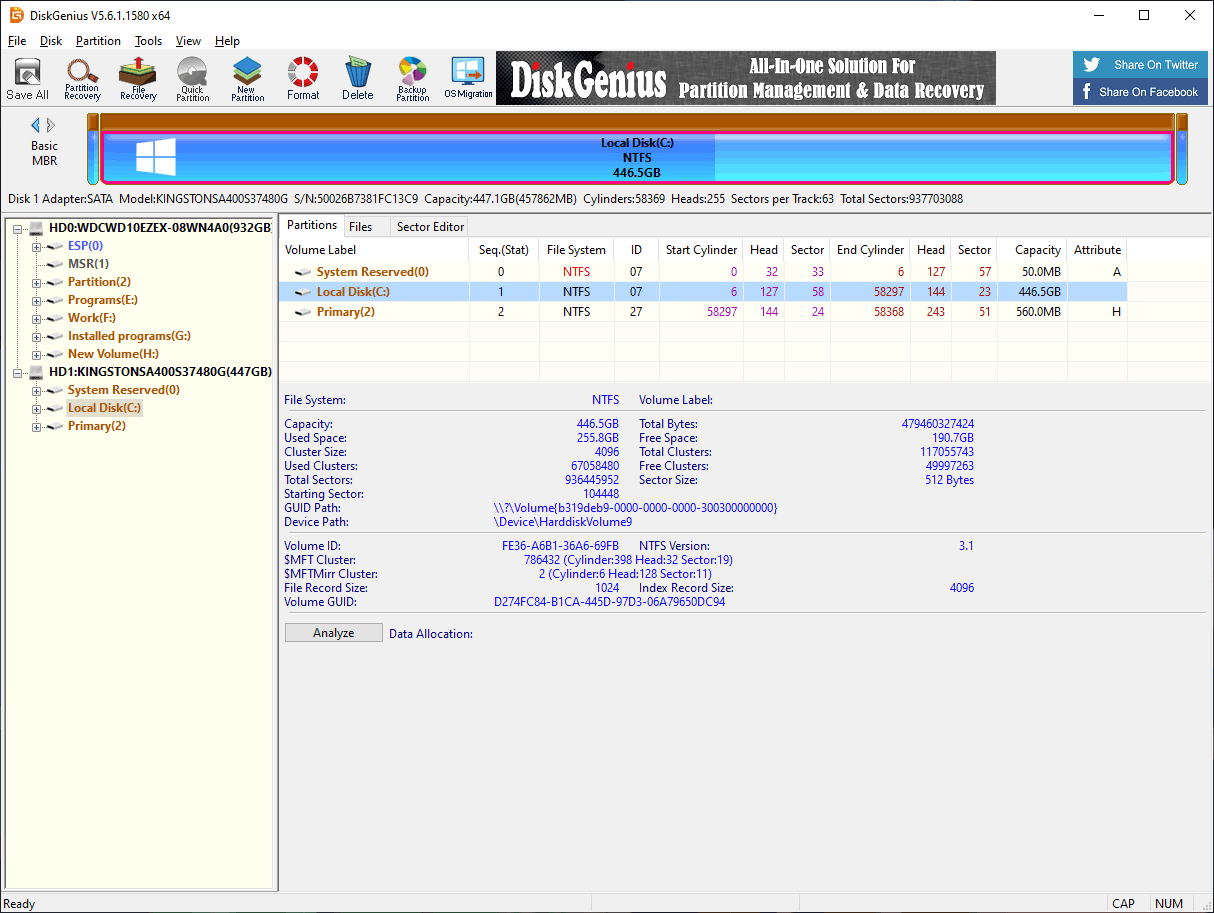1214x913 pixels.
Task: Expand Installed programs(G:) tree node
Action: pyautogui.click(x=37, y=336)
